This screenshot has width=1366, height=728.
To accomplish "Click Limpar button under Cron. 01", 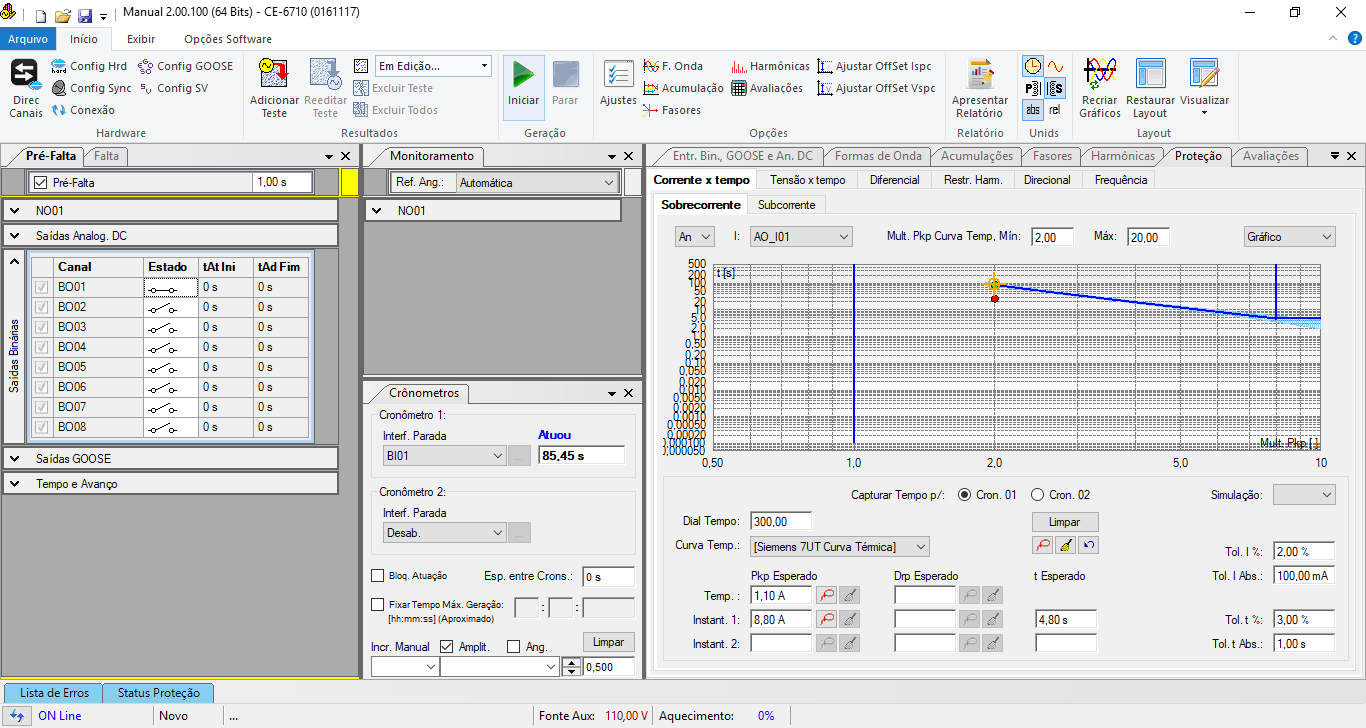I will (1064, 522).
